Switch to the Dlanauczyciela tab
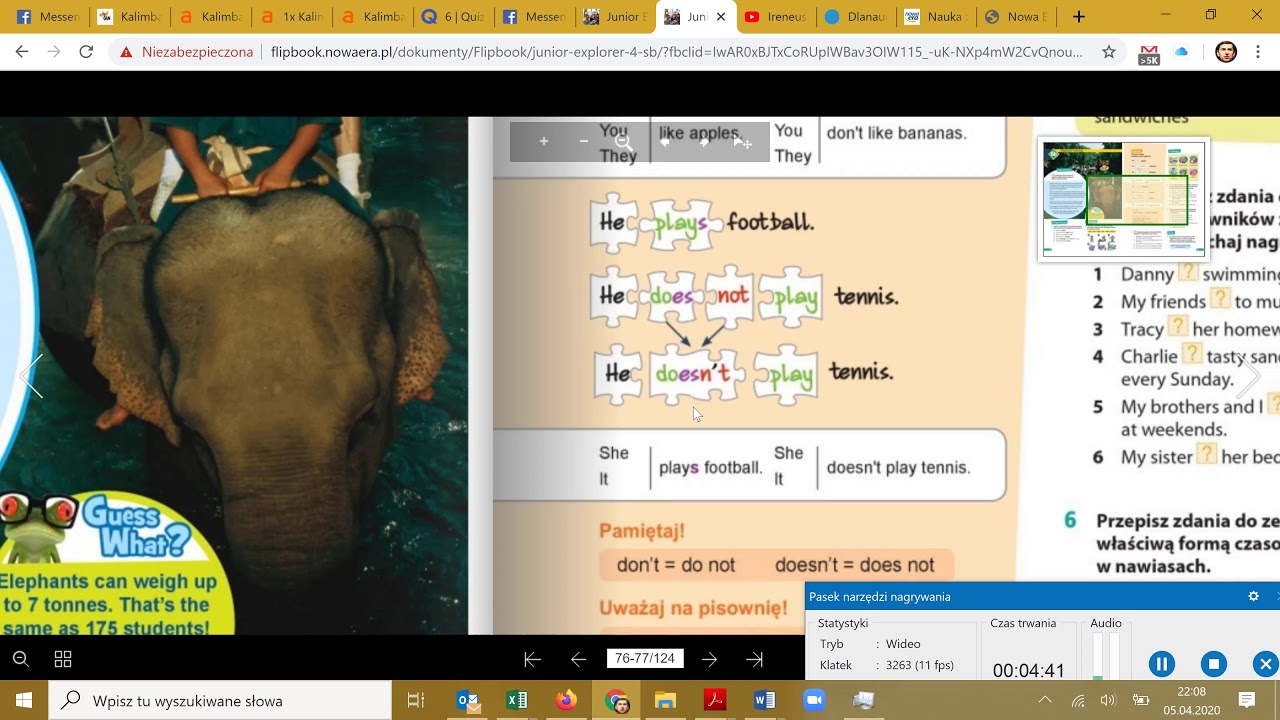The image size is (1280, 720). (857, 17)
